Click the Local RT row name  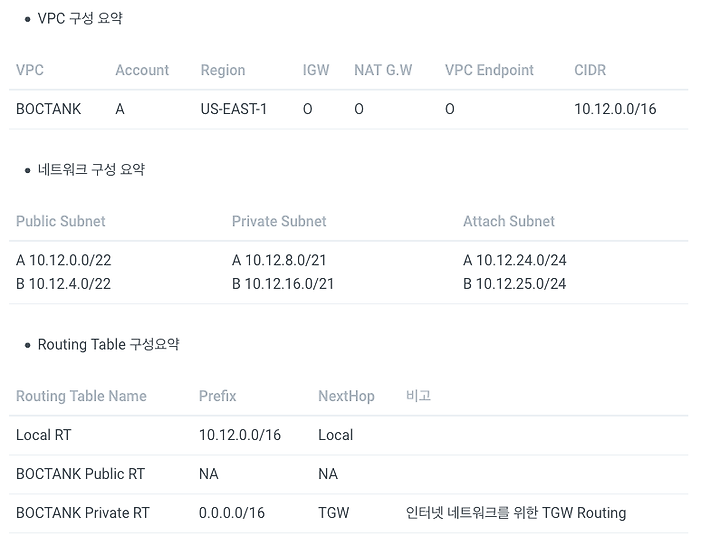pyautogui.click(x=44, y=435)
